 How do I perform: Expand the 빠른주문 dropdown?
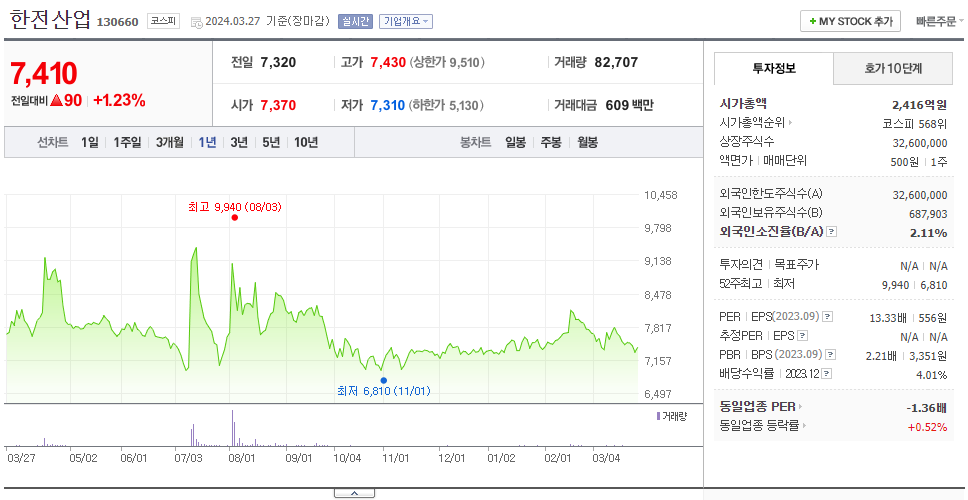pyautogui.click(x=940, y=21)
